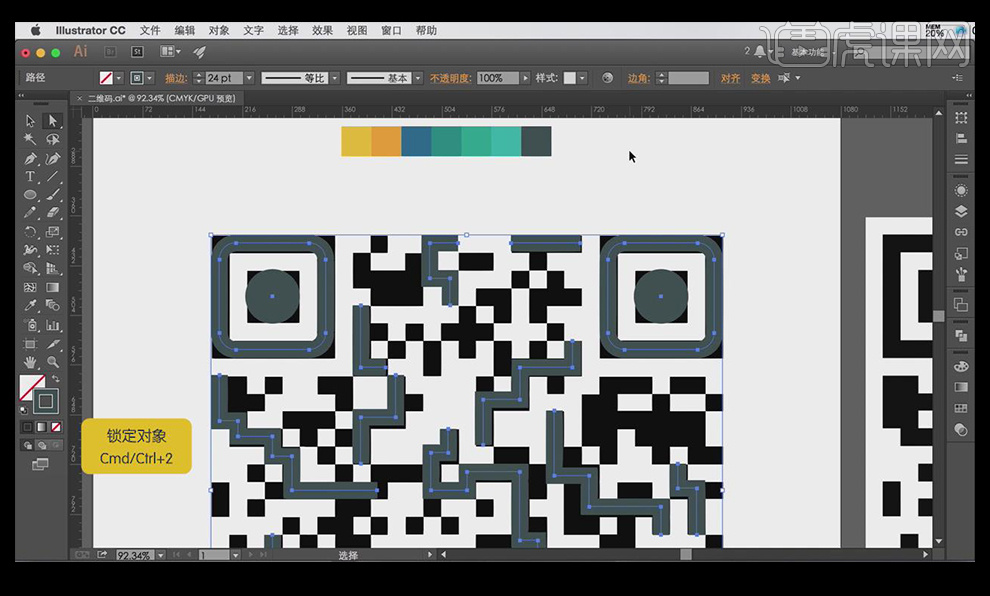Click the 变换 transform link
The width and height of the screenshot is (990, 596).
(760, 78)
